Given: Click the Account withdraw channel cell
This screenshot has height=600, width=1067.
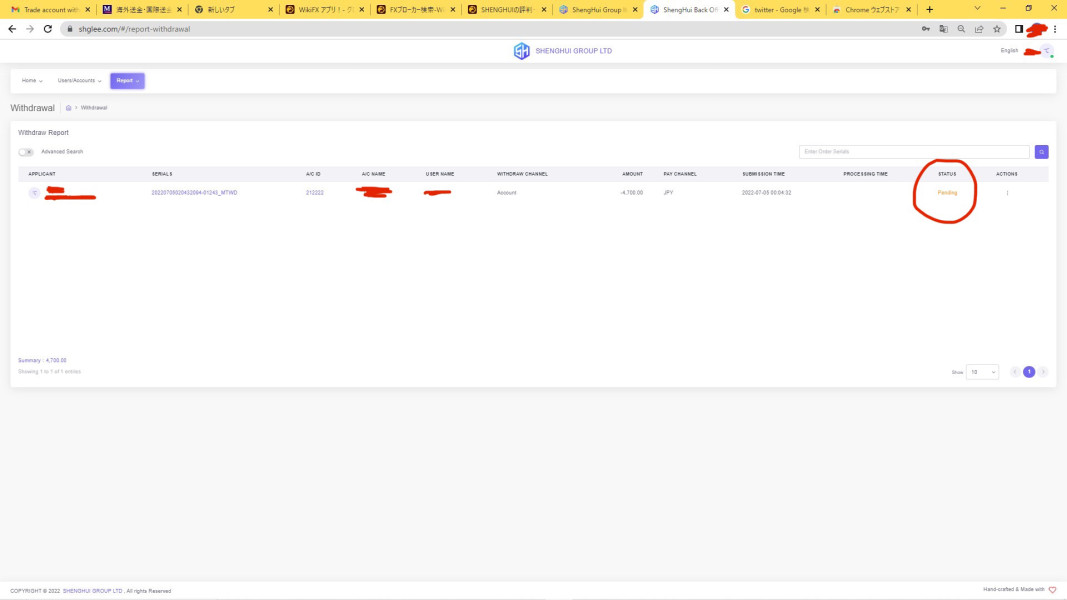Looking at the screenshot, I should (506, 193).
